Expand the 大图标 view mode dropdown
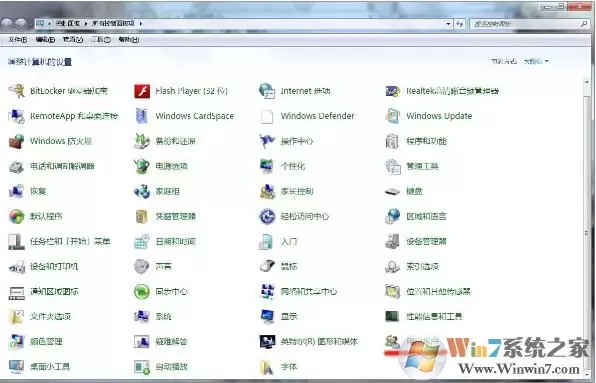 536,61
